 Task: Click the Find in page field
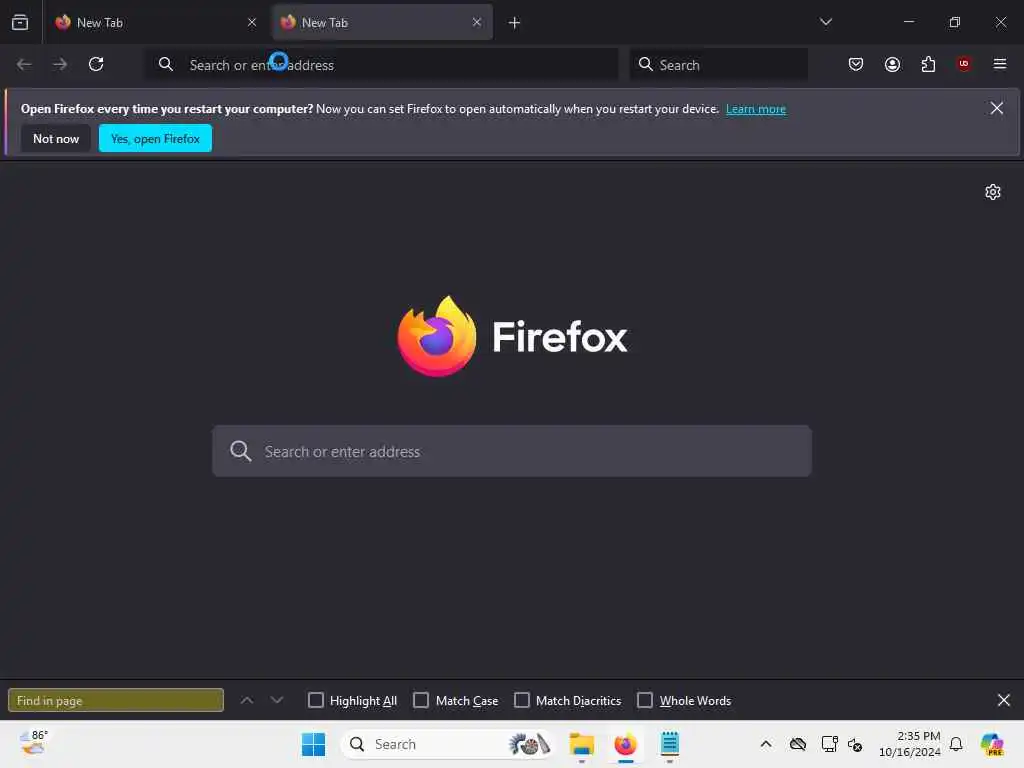click(x=116, y=700)
